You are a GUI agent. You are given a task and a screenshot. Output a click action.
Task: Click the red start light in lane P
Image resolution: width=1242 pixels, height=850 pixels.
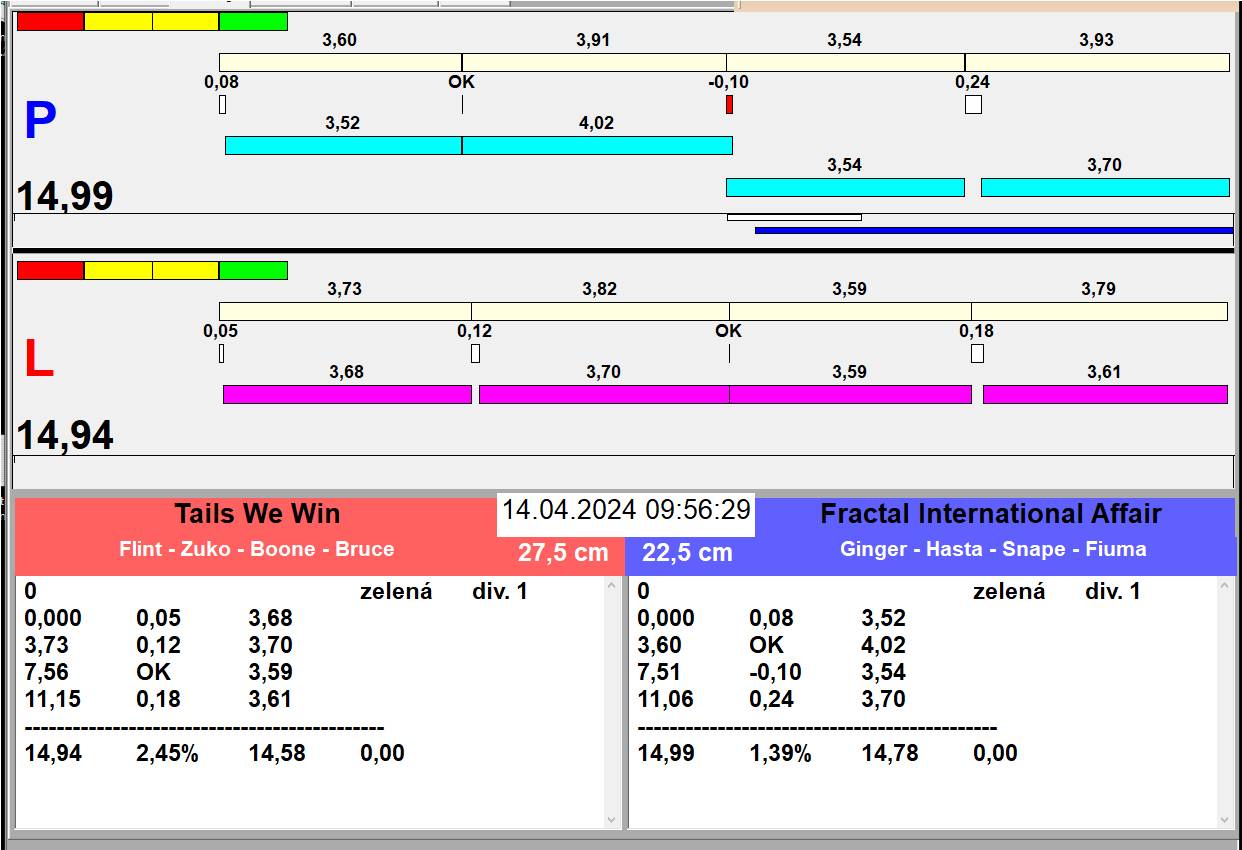(x=51, y=22)
